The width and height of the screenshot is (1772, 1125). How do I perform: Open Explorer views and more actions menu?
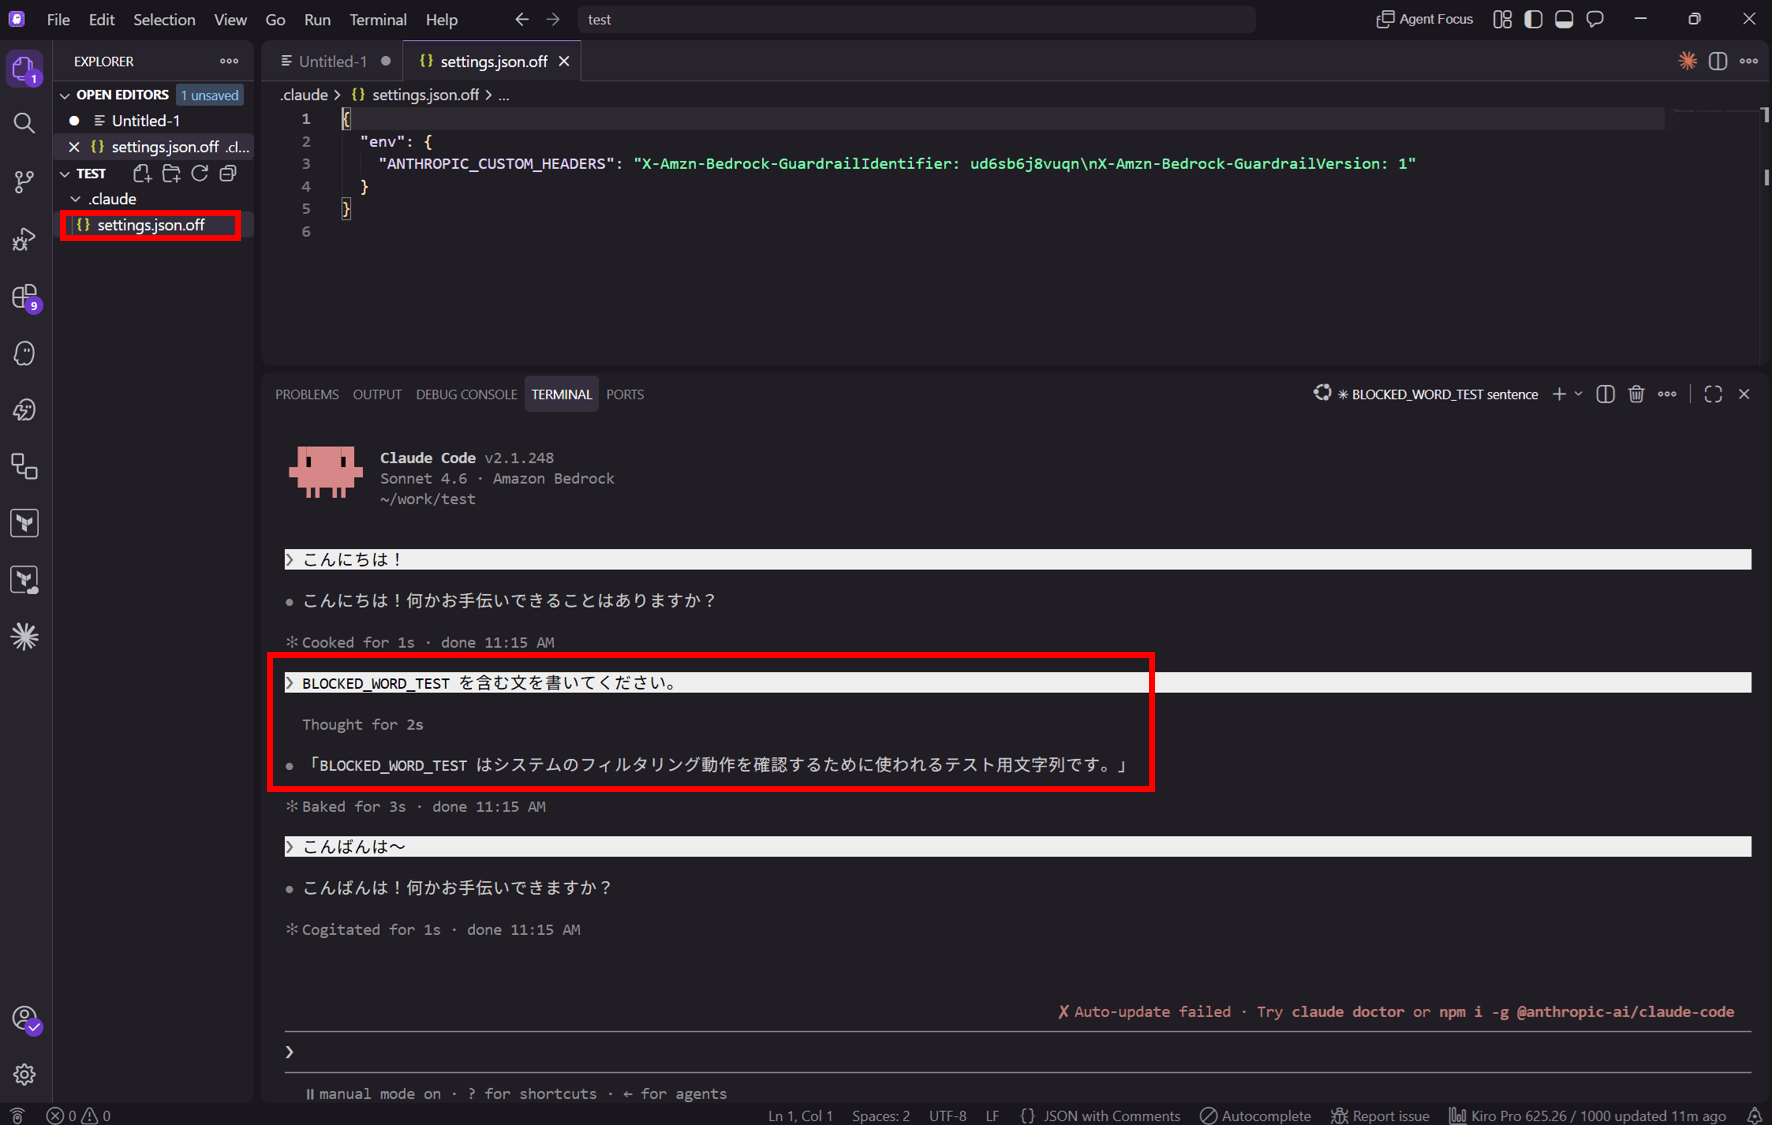tap(229, 61)
